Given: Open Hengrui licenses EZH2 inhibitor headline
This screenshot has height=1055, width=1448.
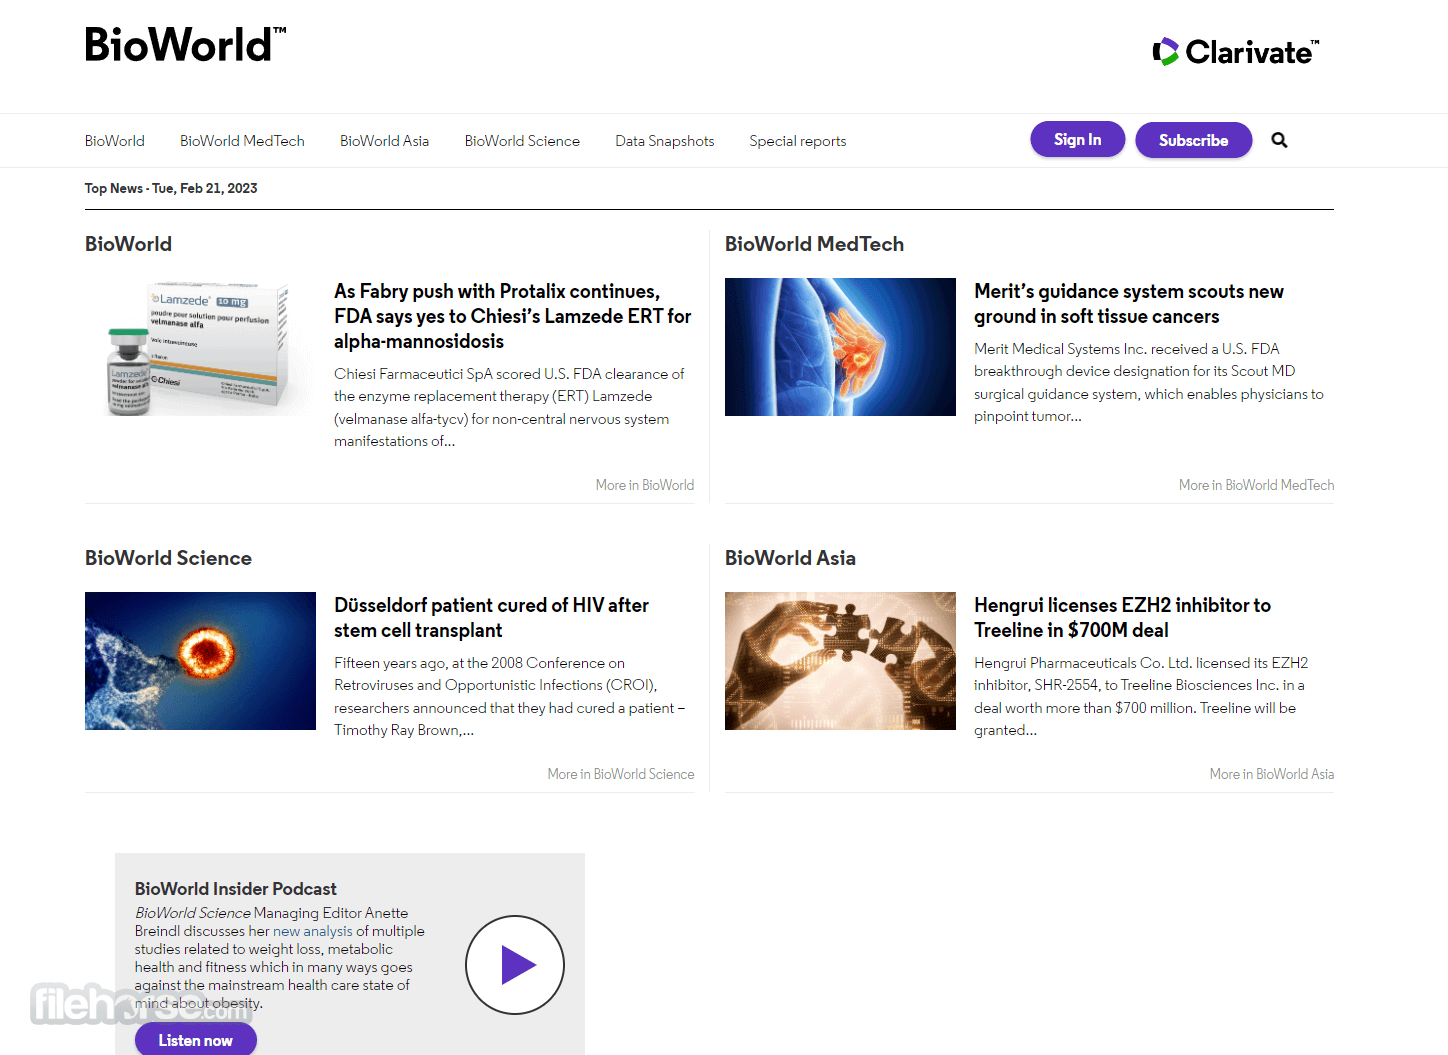Looking at the screenshot, I should coord(1122,618).
